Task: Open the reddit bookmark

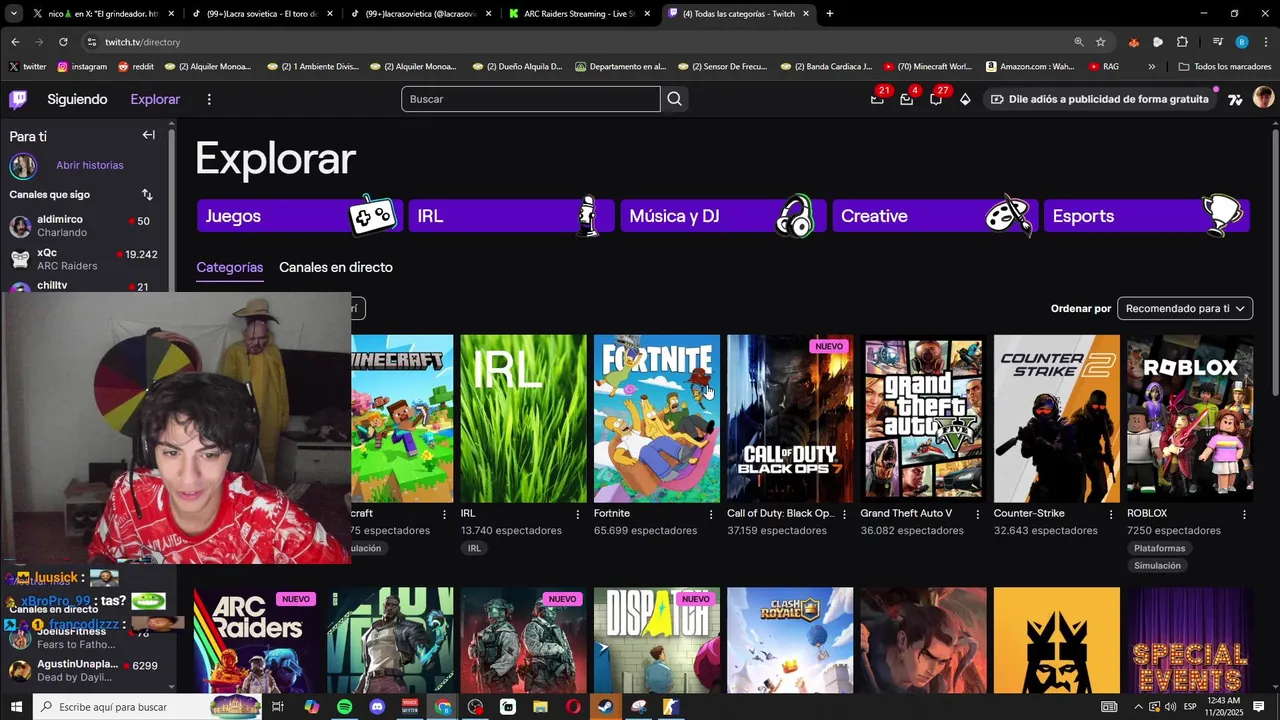Action: [x=136, y=66]
